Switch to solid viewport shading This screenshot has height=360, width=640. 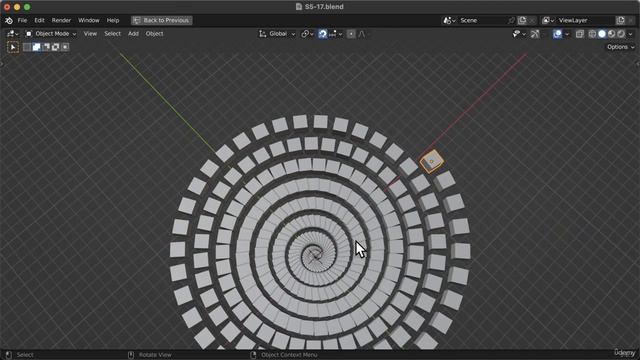pyautogui.click(x=602, y=34)
